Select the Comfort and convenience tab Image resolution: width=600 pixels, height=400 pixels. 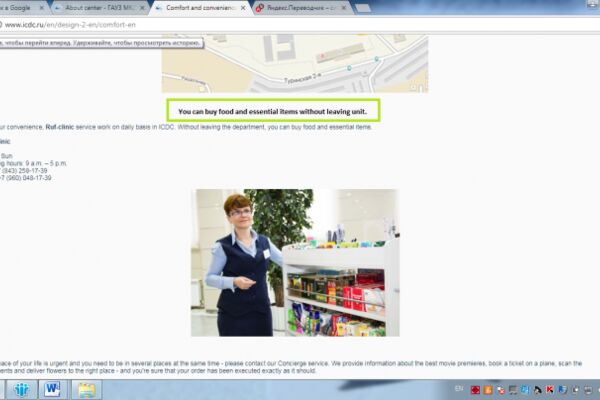(x=201, y=8)
